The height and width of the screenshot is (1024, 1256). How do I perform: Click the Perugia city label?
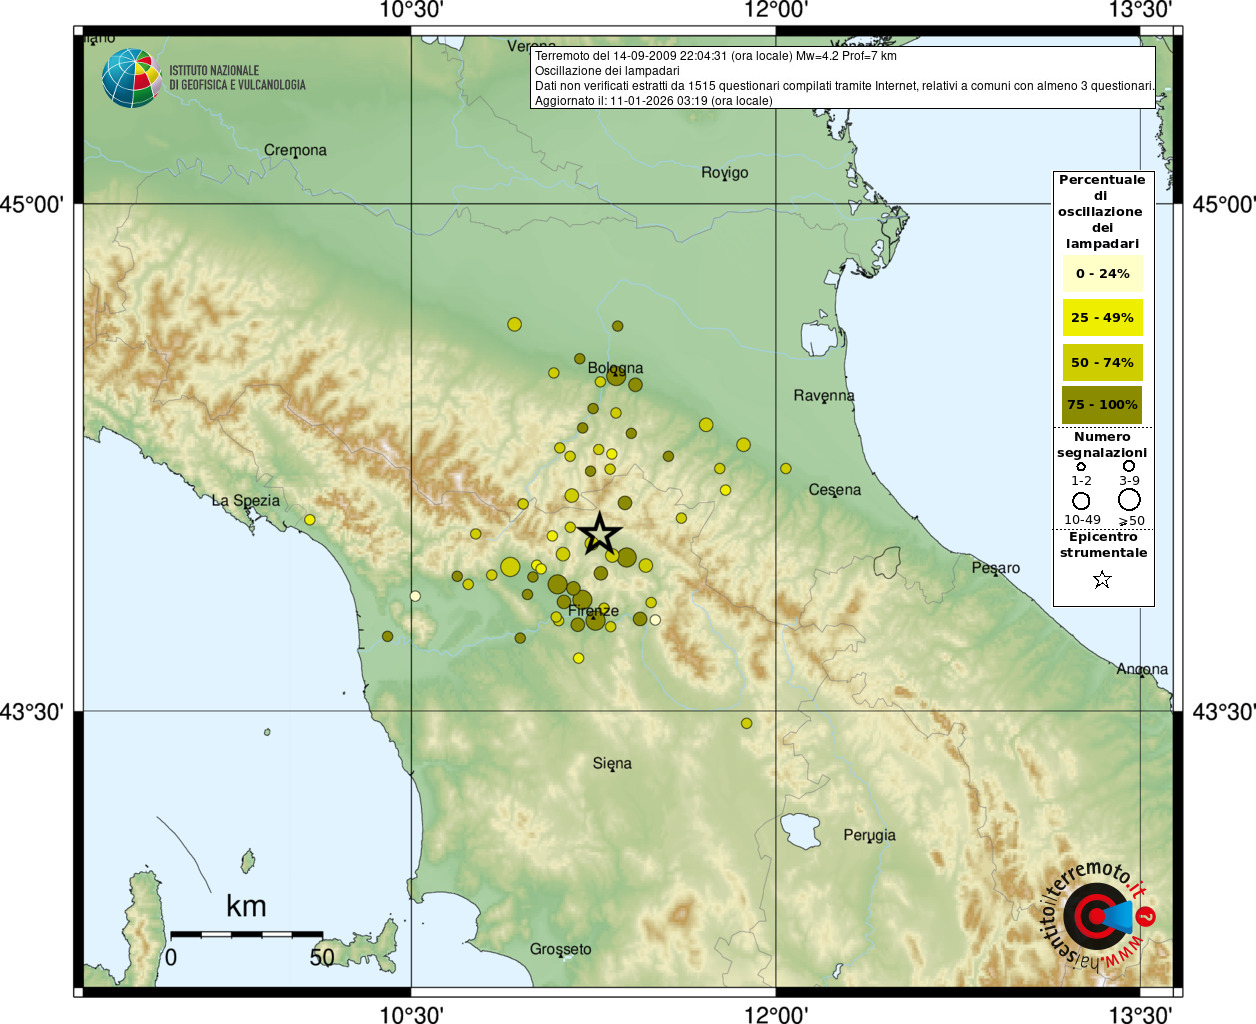point(869,835)
